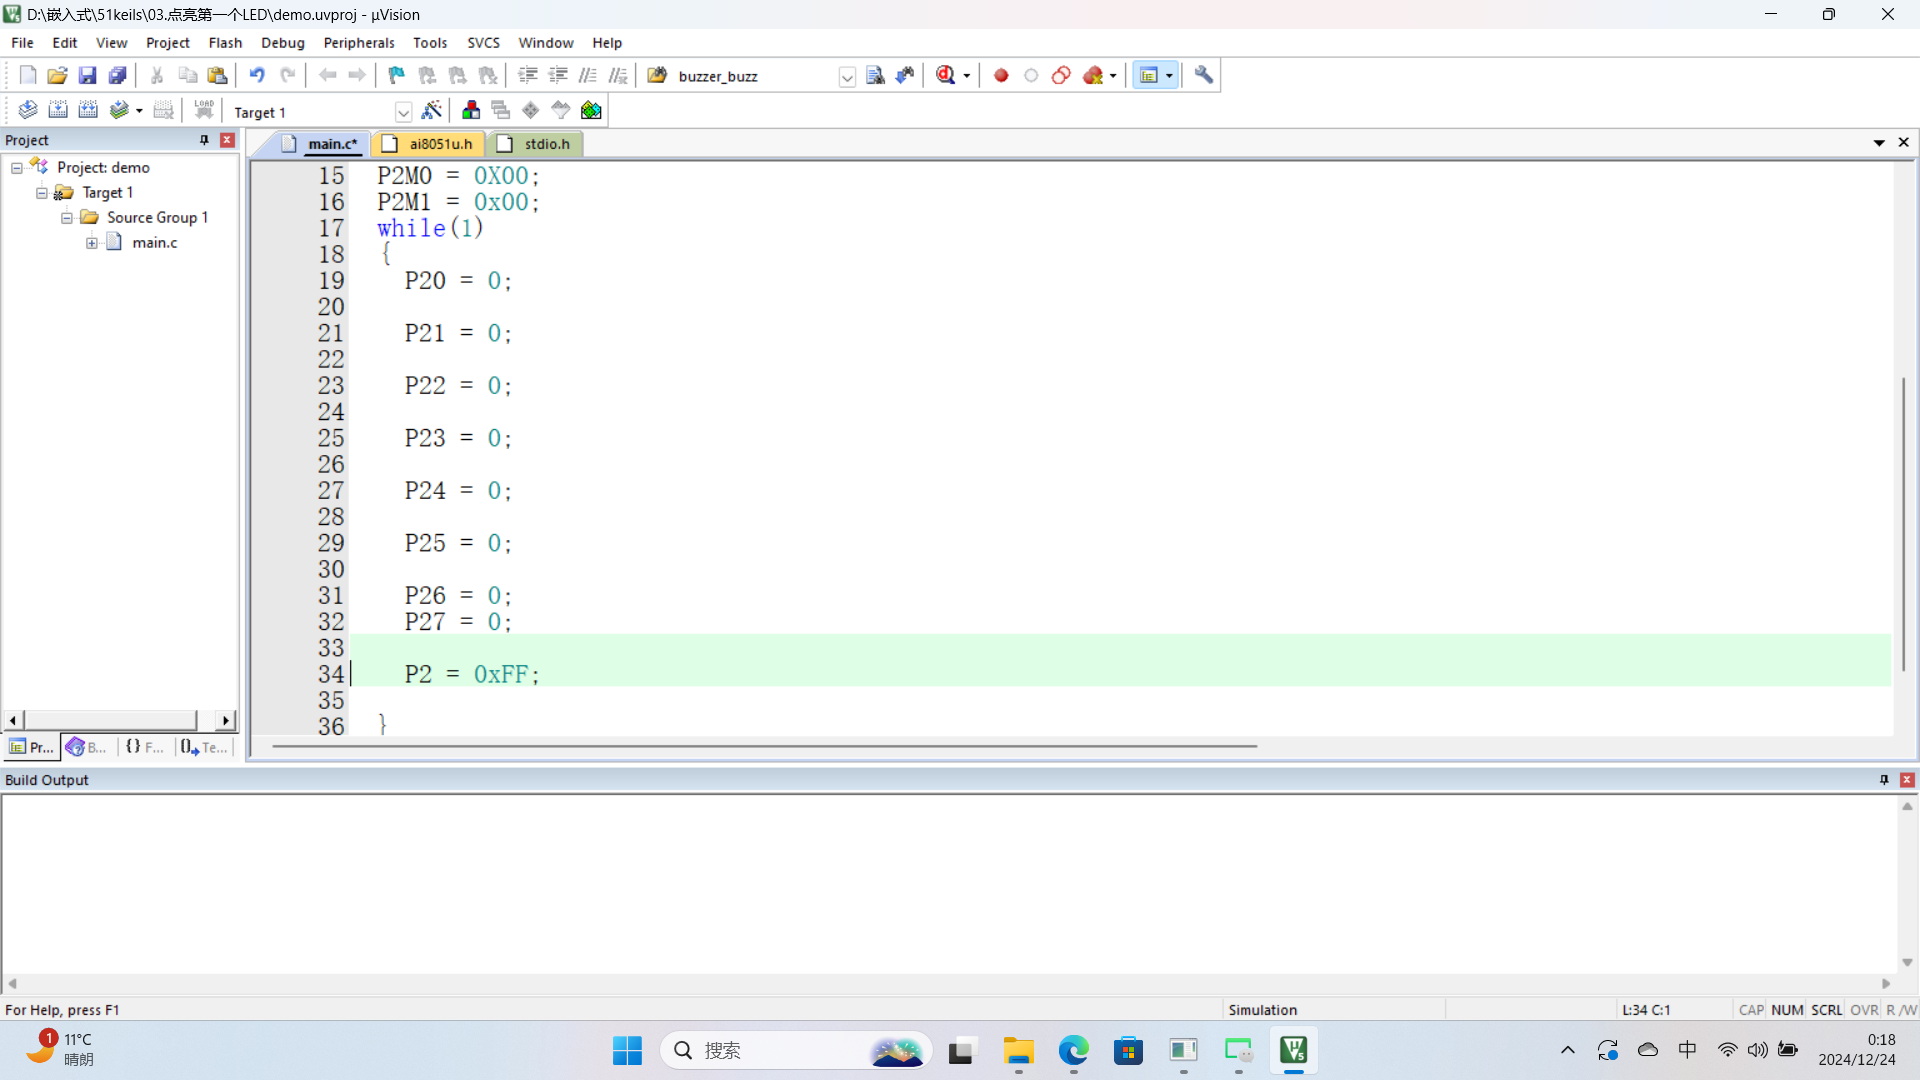Open File Explorer from taskbar
1920x1080 pixels.
click(x=1019, y=1050)
